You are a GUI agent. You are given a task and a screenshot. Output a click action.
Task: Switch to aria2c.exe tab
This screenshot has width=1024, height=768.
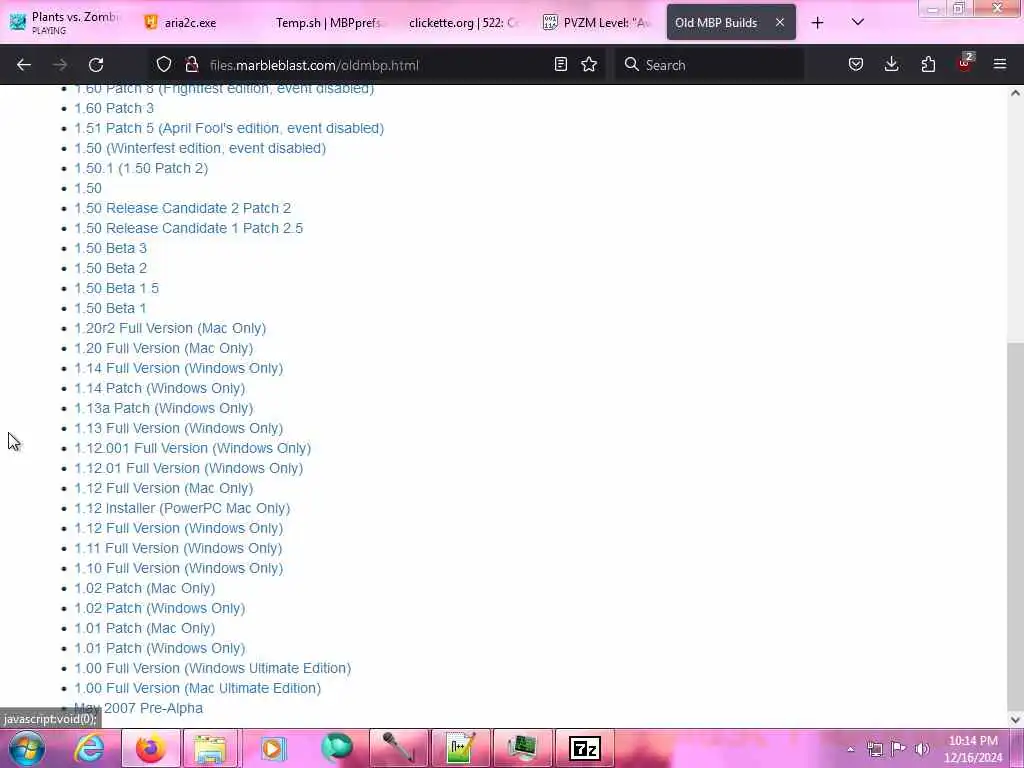pos(190,22)
